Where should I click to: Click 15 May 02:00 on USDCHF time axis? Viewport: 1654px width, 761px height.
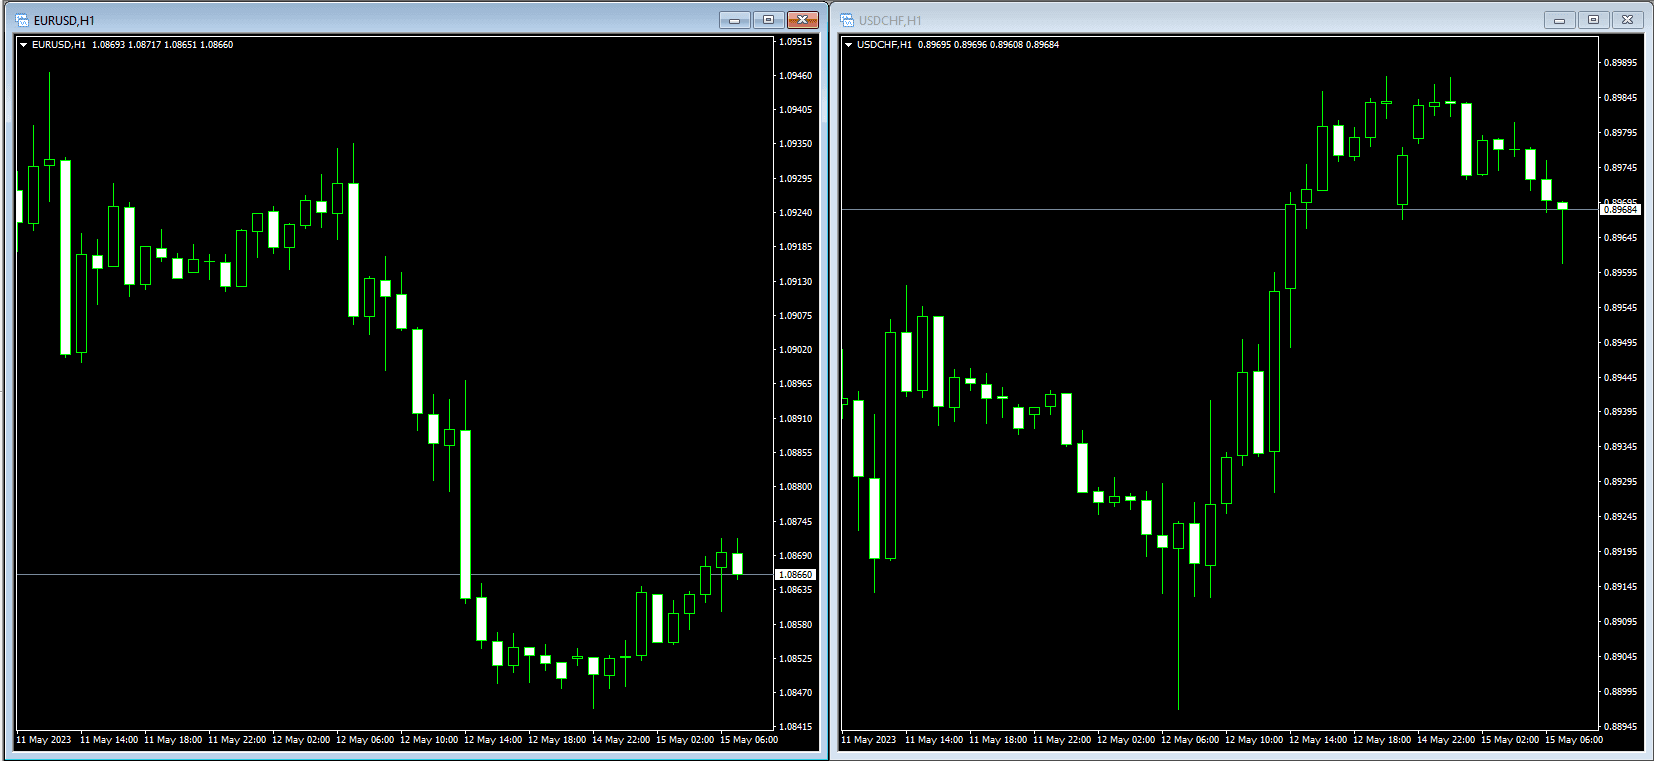click(x=1510, y=740)
